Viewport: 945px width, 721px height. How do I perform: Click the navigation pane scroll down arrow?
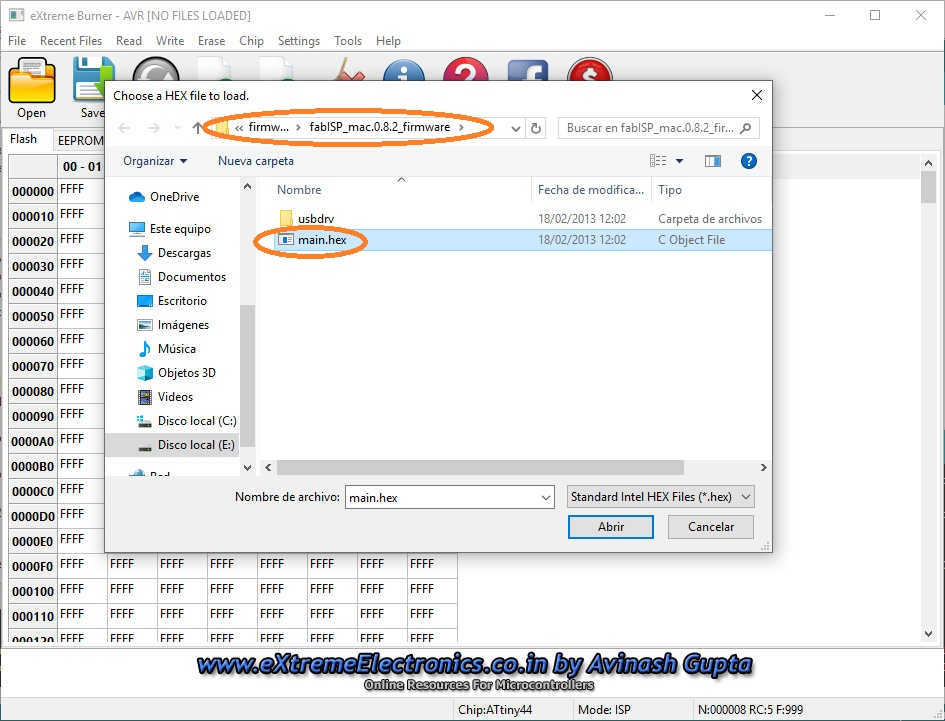coord(247,467)
